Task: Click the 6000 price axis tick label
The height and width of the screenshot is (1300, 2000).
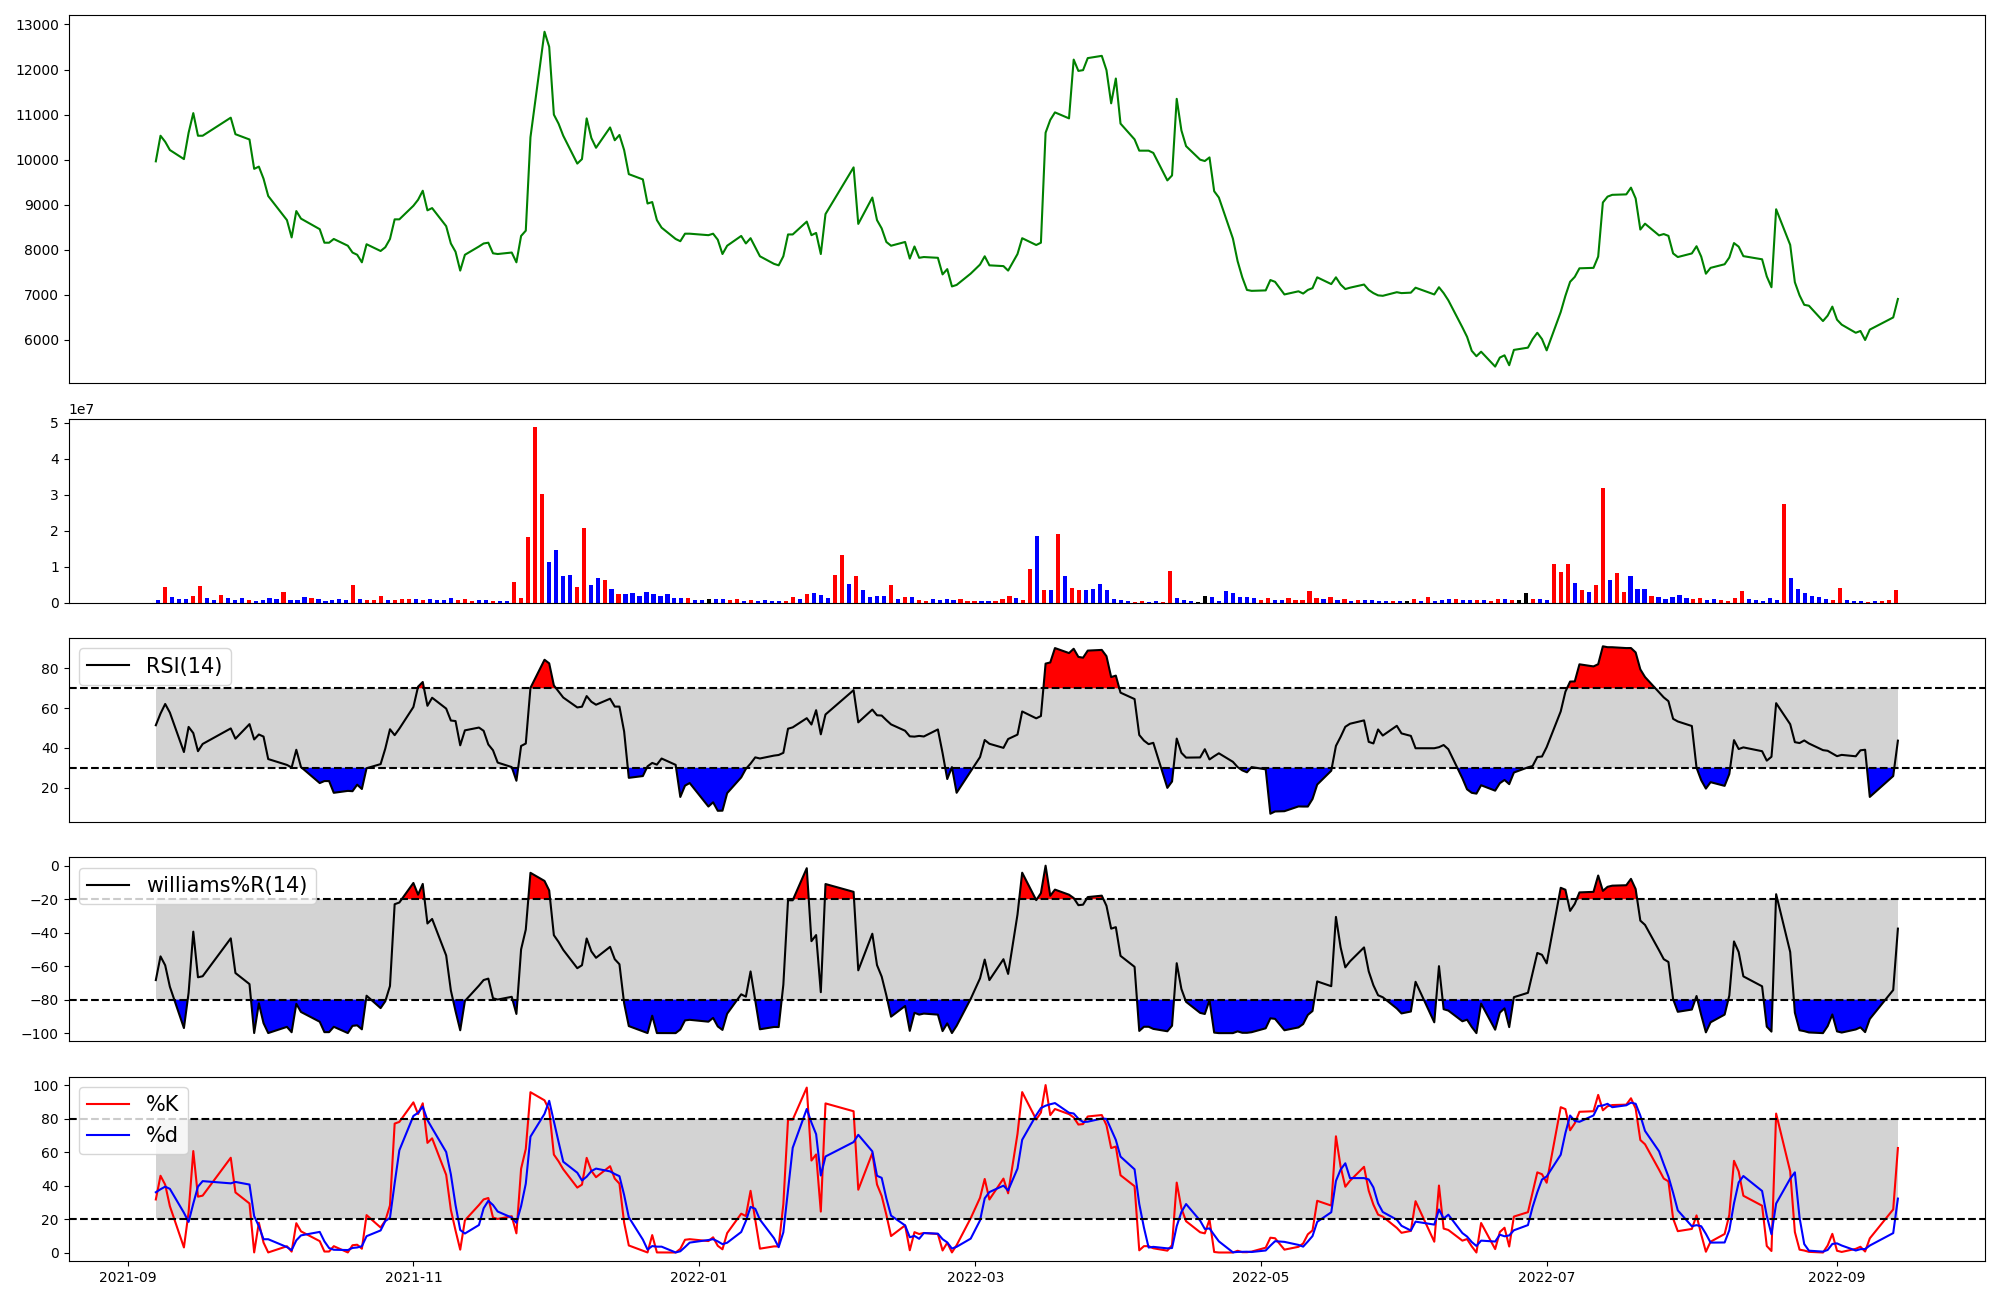Action: click(42, 340)
